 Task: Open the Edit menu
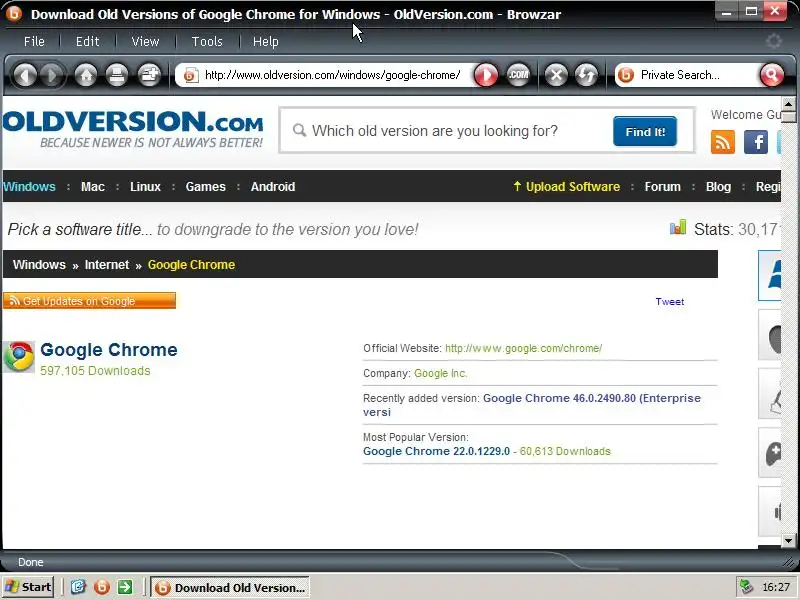(x=88, y=41)
